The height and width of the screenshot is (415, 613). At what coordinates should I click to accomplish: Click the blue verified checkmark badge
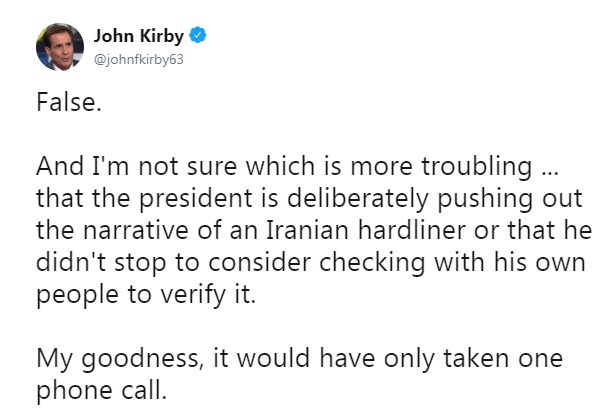[x=198, y=35]
